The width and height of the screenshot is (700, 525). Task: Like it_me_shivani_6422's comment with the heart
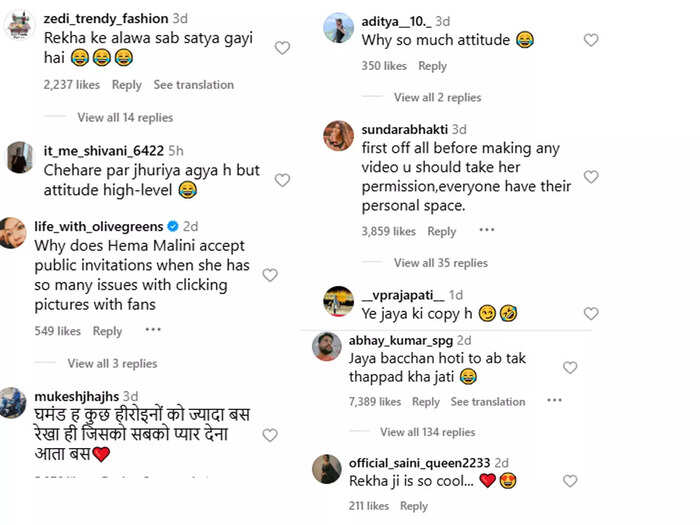[282, 180]
